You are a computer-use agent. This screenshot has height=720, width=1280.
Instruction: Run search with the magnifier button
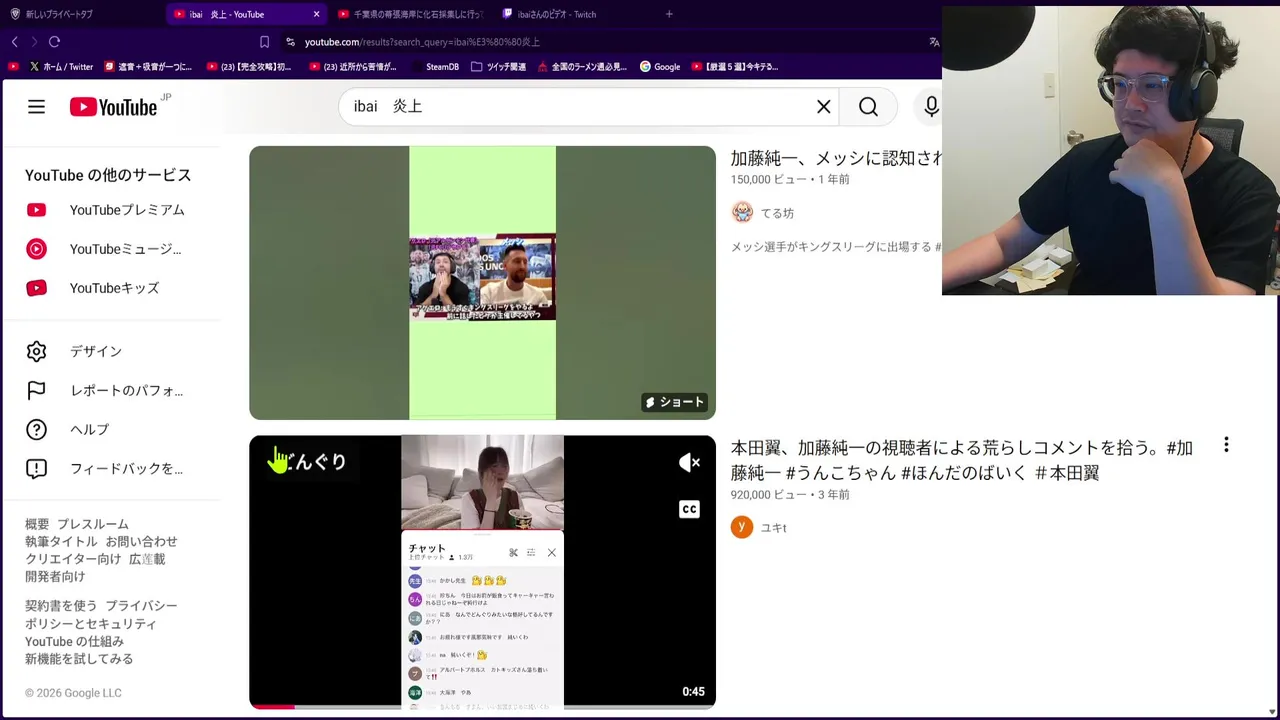[x=868, y=107]
